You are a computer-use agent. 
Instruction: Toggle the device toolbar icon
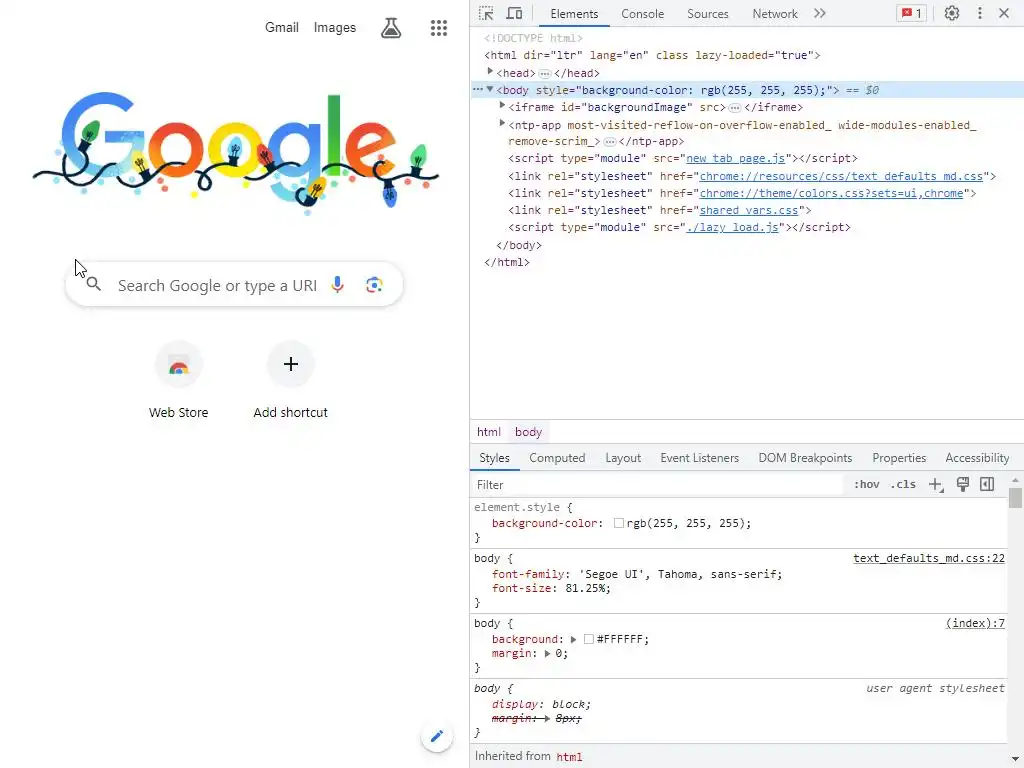pos(515,13)
